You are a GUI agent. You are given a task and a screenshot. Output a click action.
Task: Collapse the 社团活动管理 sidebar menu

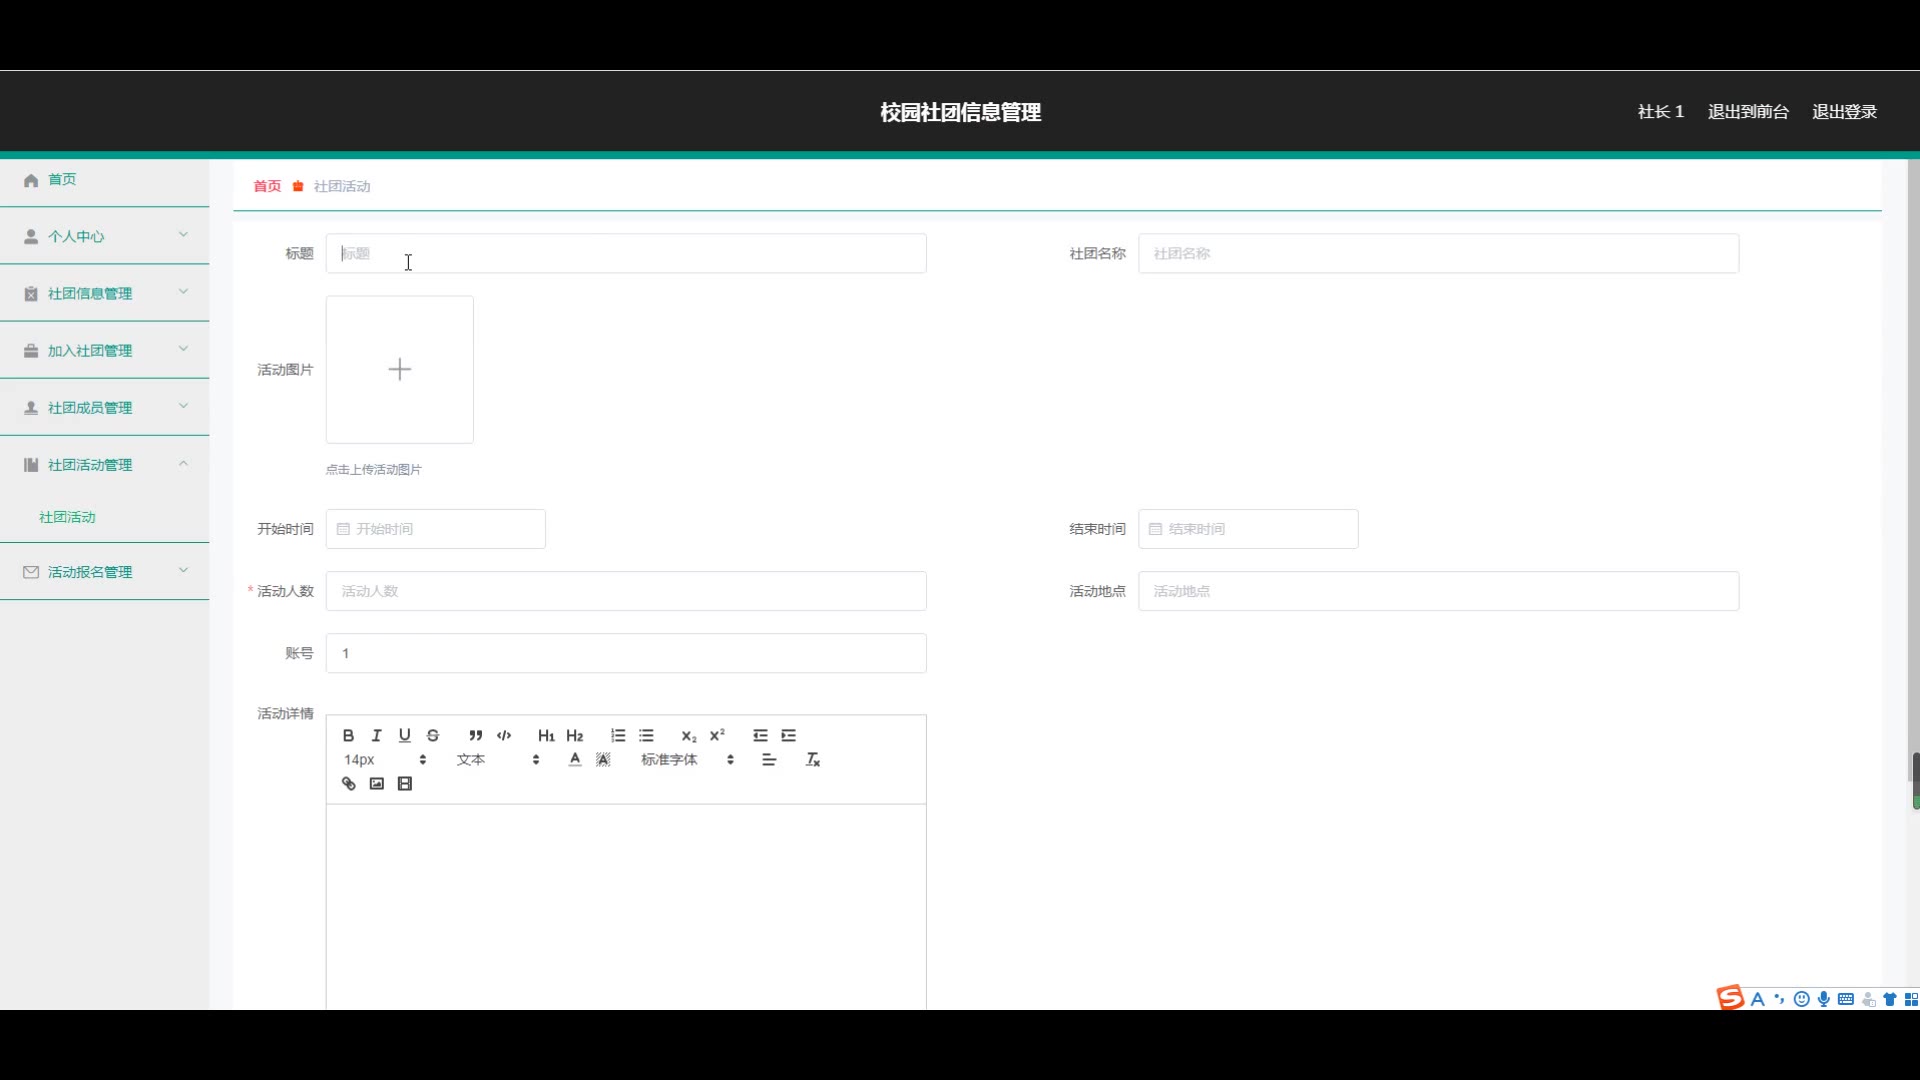104,464
